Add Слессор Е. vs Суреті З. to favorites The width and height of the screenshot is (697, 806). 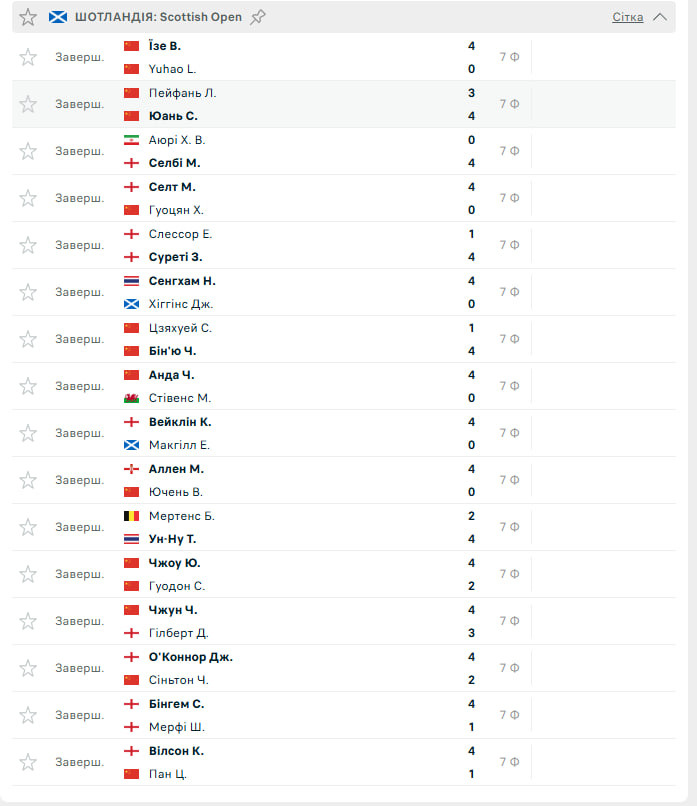point(28,245)
